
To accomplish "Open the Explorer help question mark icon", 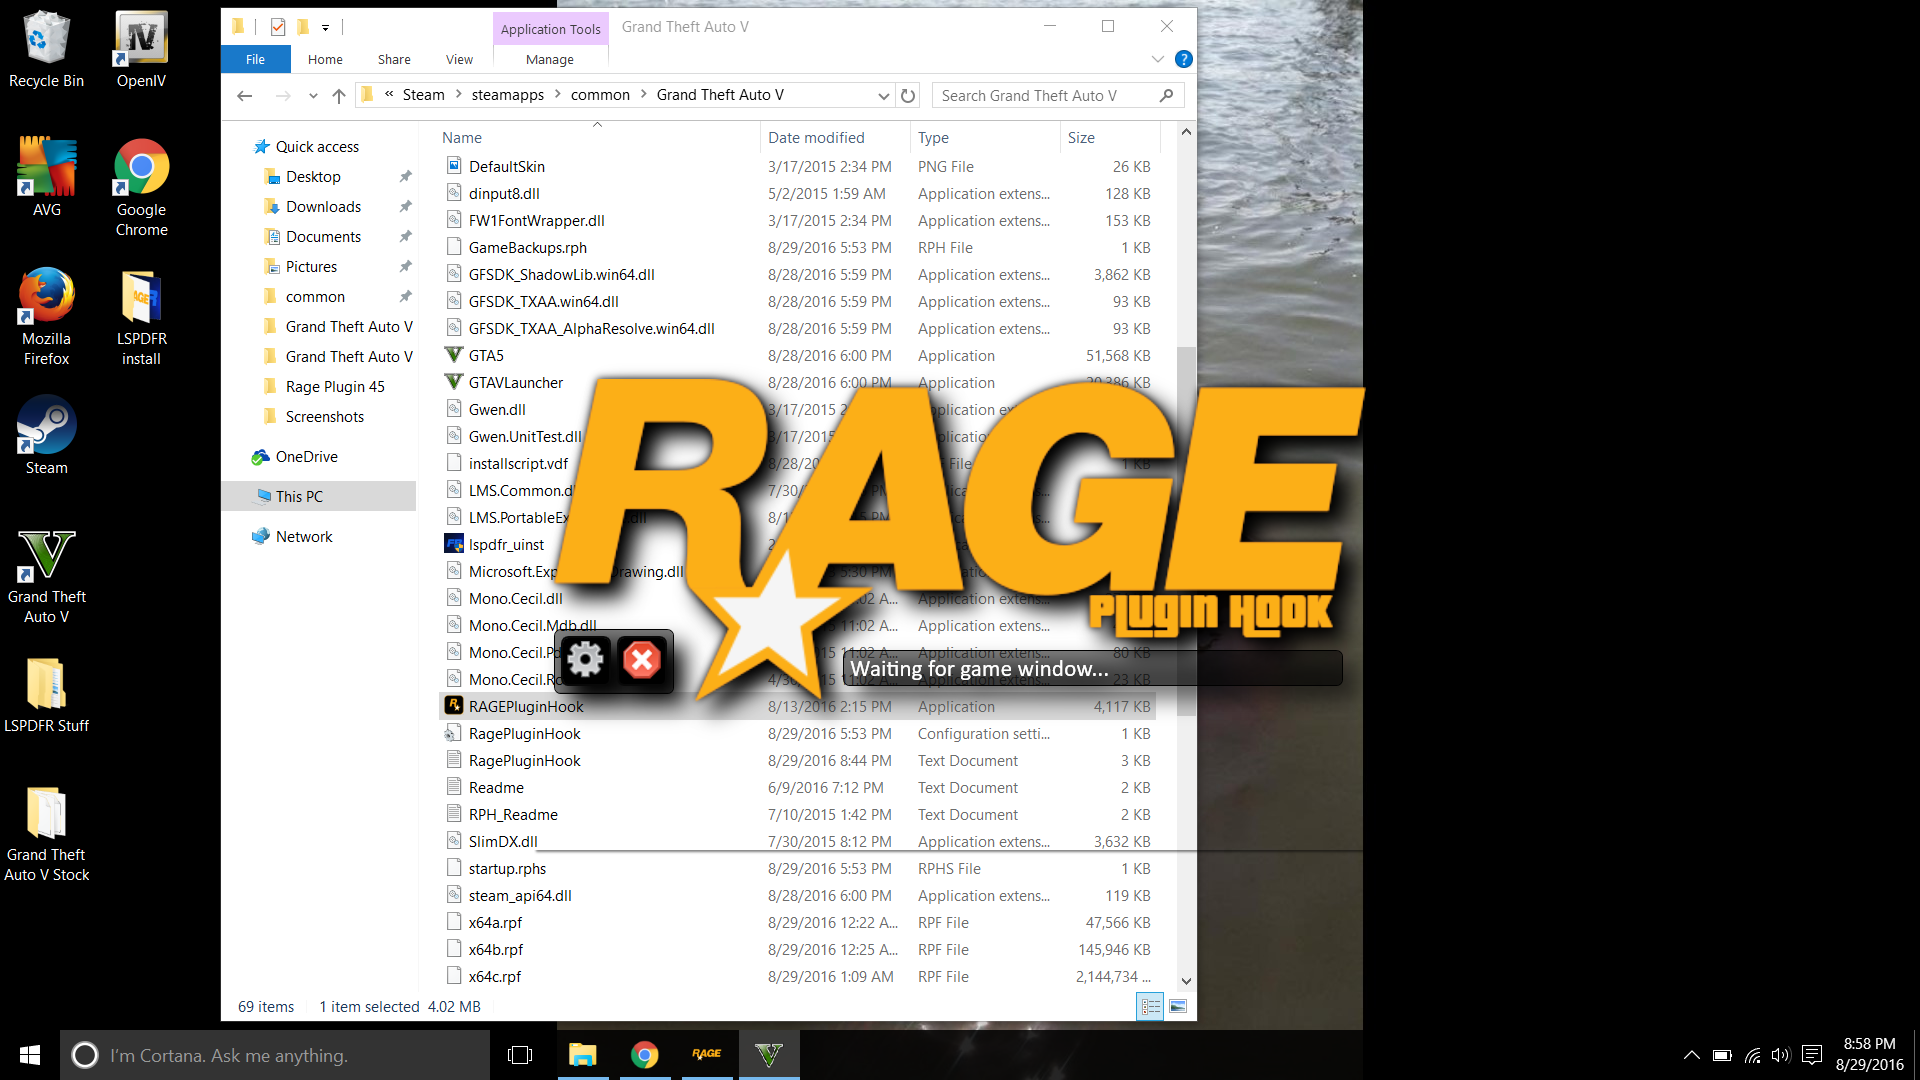I will 1183,59.
